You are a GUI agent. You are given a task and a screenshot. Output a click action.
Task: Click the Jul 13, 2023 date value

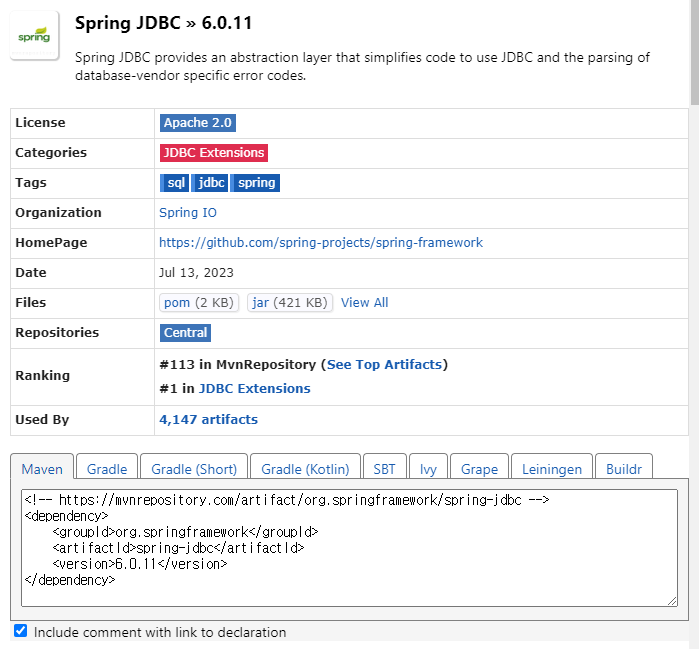pos(196,273)
